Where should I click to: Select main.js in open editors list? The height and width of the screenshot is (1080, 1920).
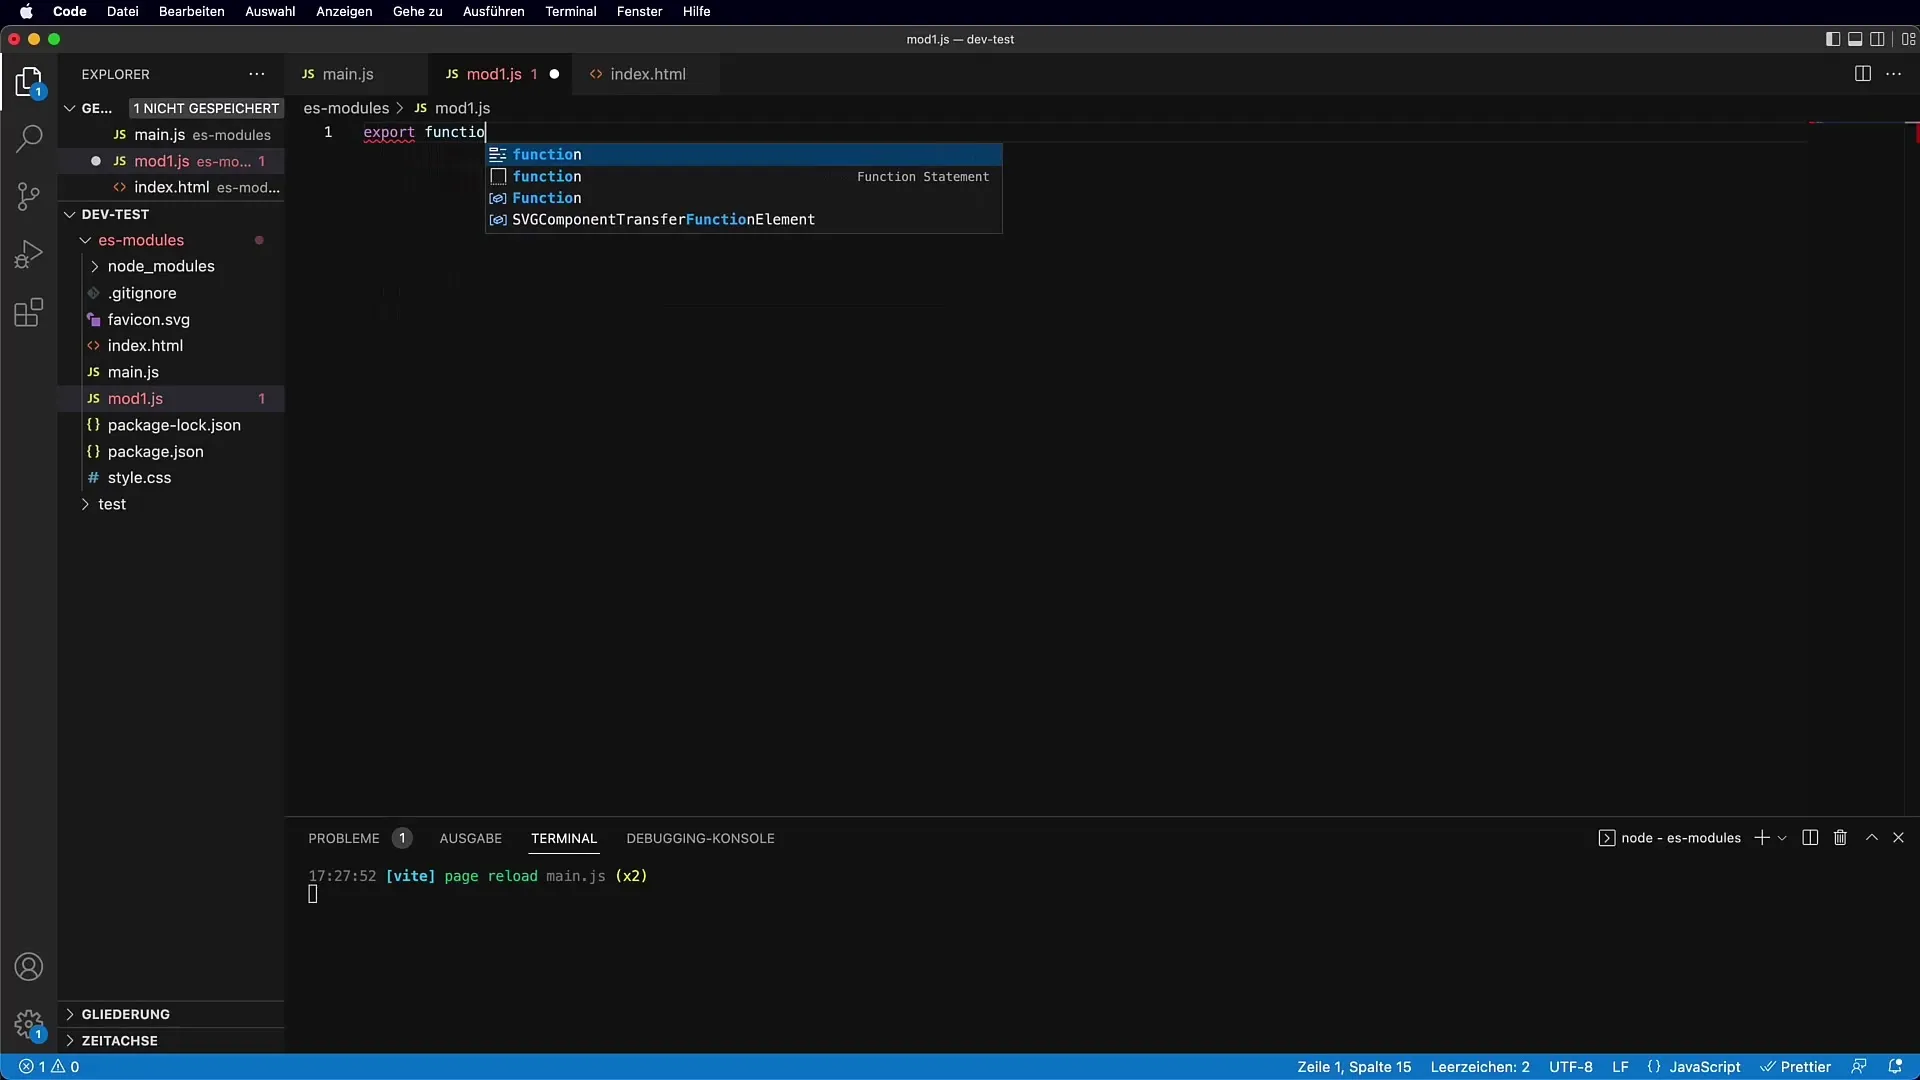point(171,134)
